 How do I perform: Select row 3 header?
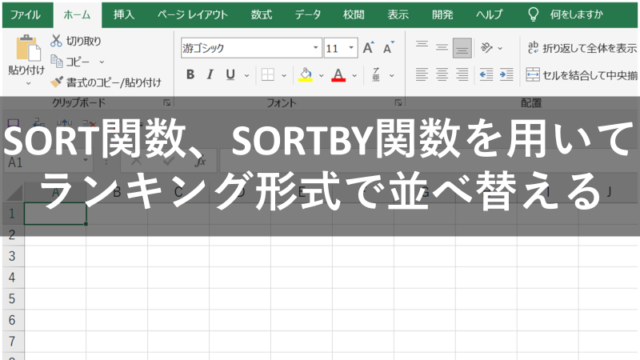[12, 256]
